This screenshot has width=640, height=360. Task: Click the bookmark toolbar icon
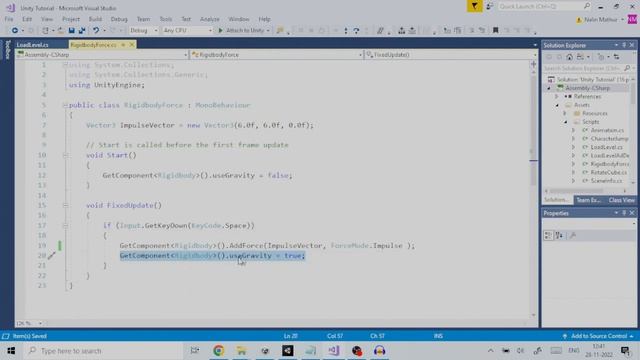[x=496, y=30]
